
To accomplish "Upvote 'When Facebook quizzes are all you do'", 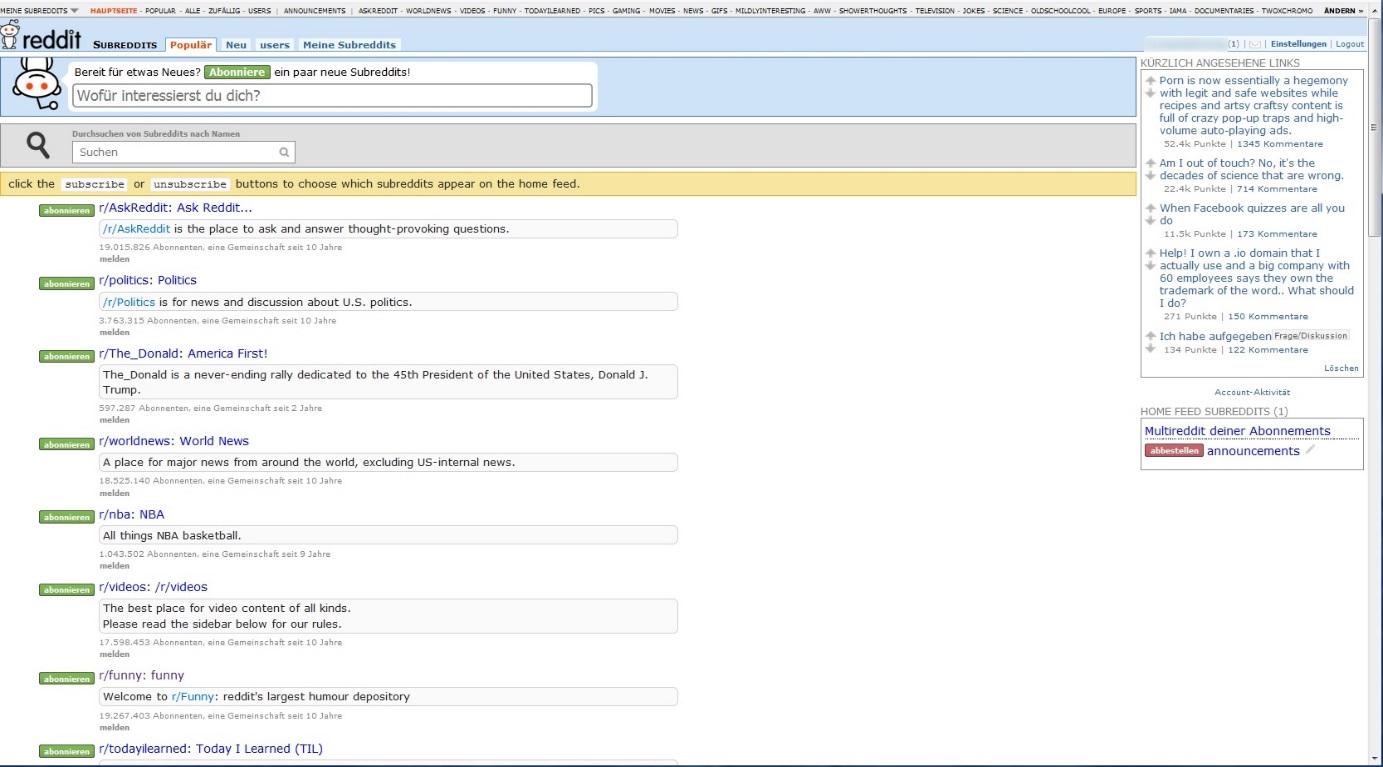I will click(x=1151, y=208).
